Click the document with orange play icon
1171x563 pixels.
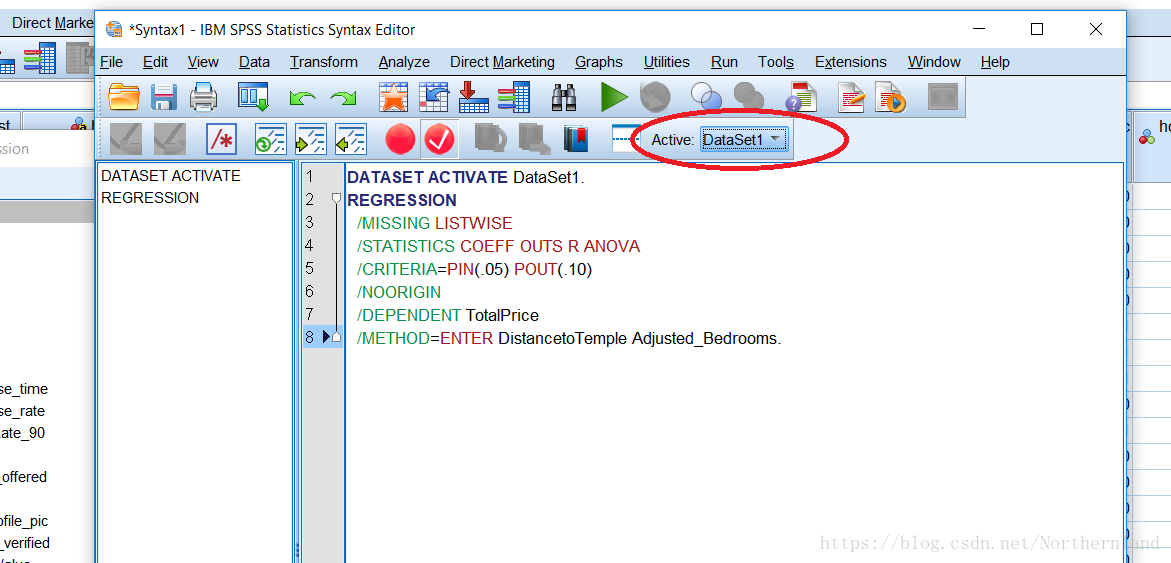pos(890,97)
